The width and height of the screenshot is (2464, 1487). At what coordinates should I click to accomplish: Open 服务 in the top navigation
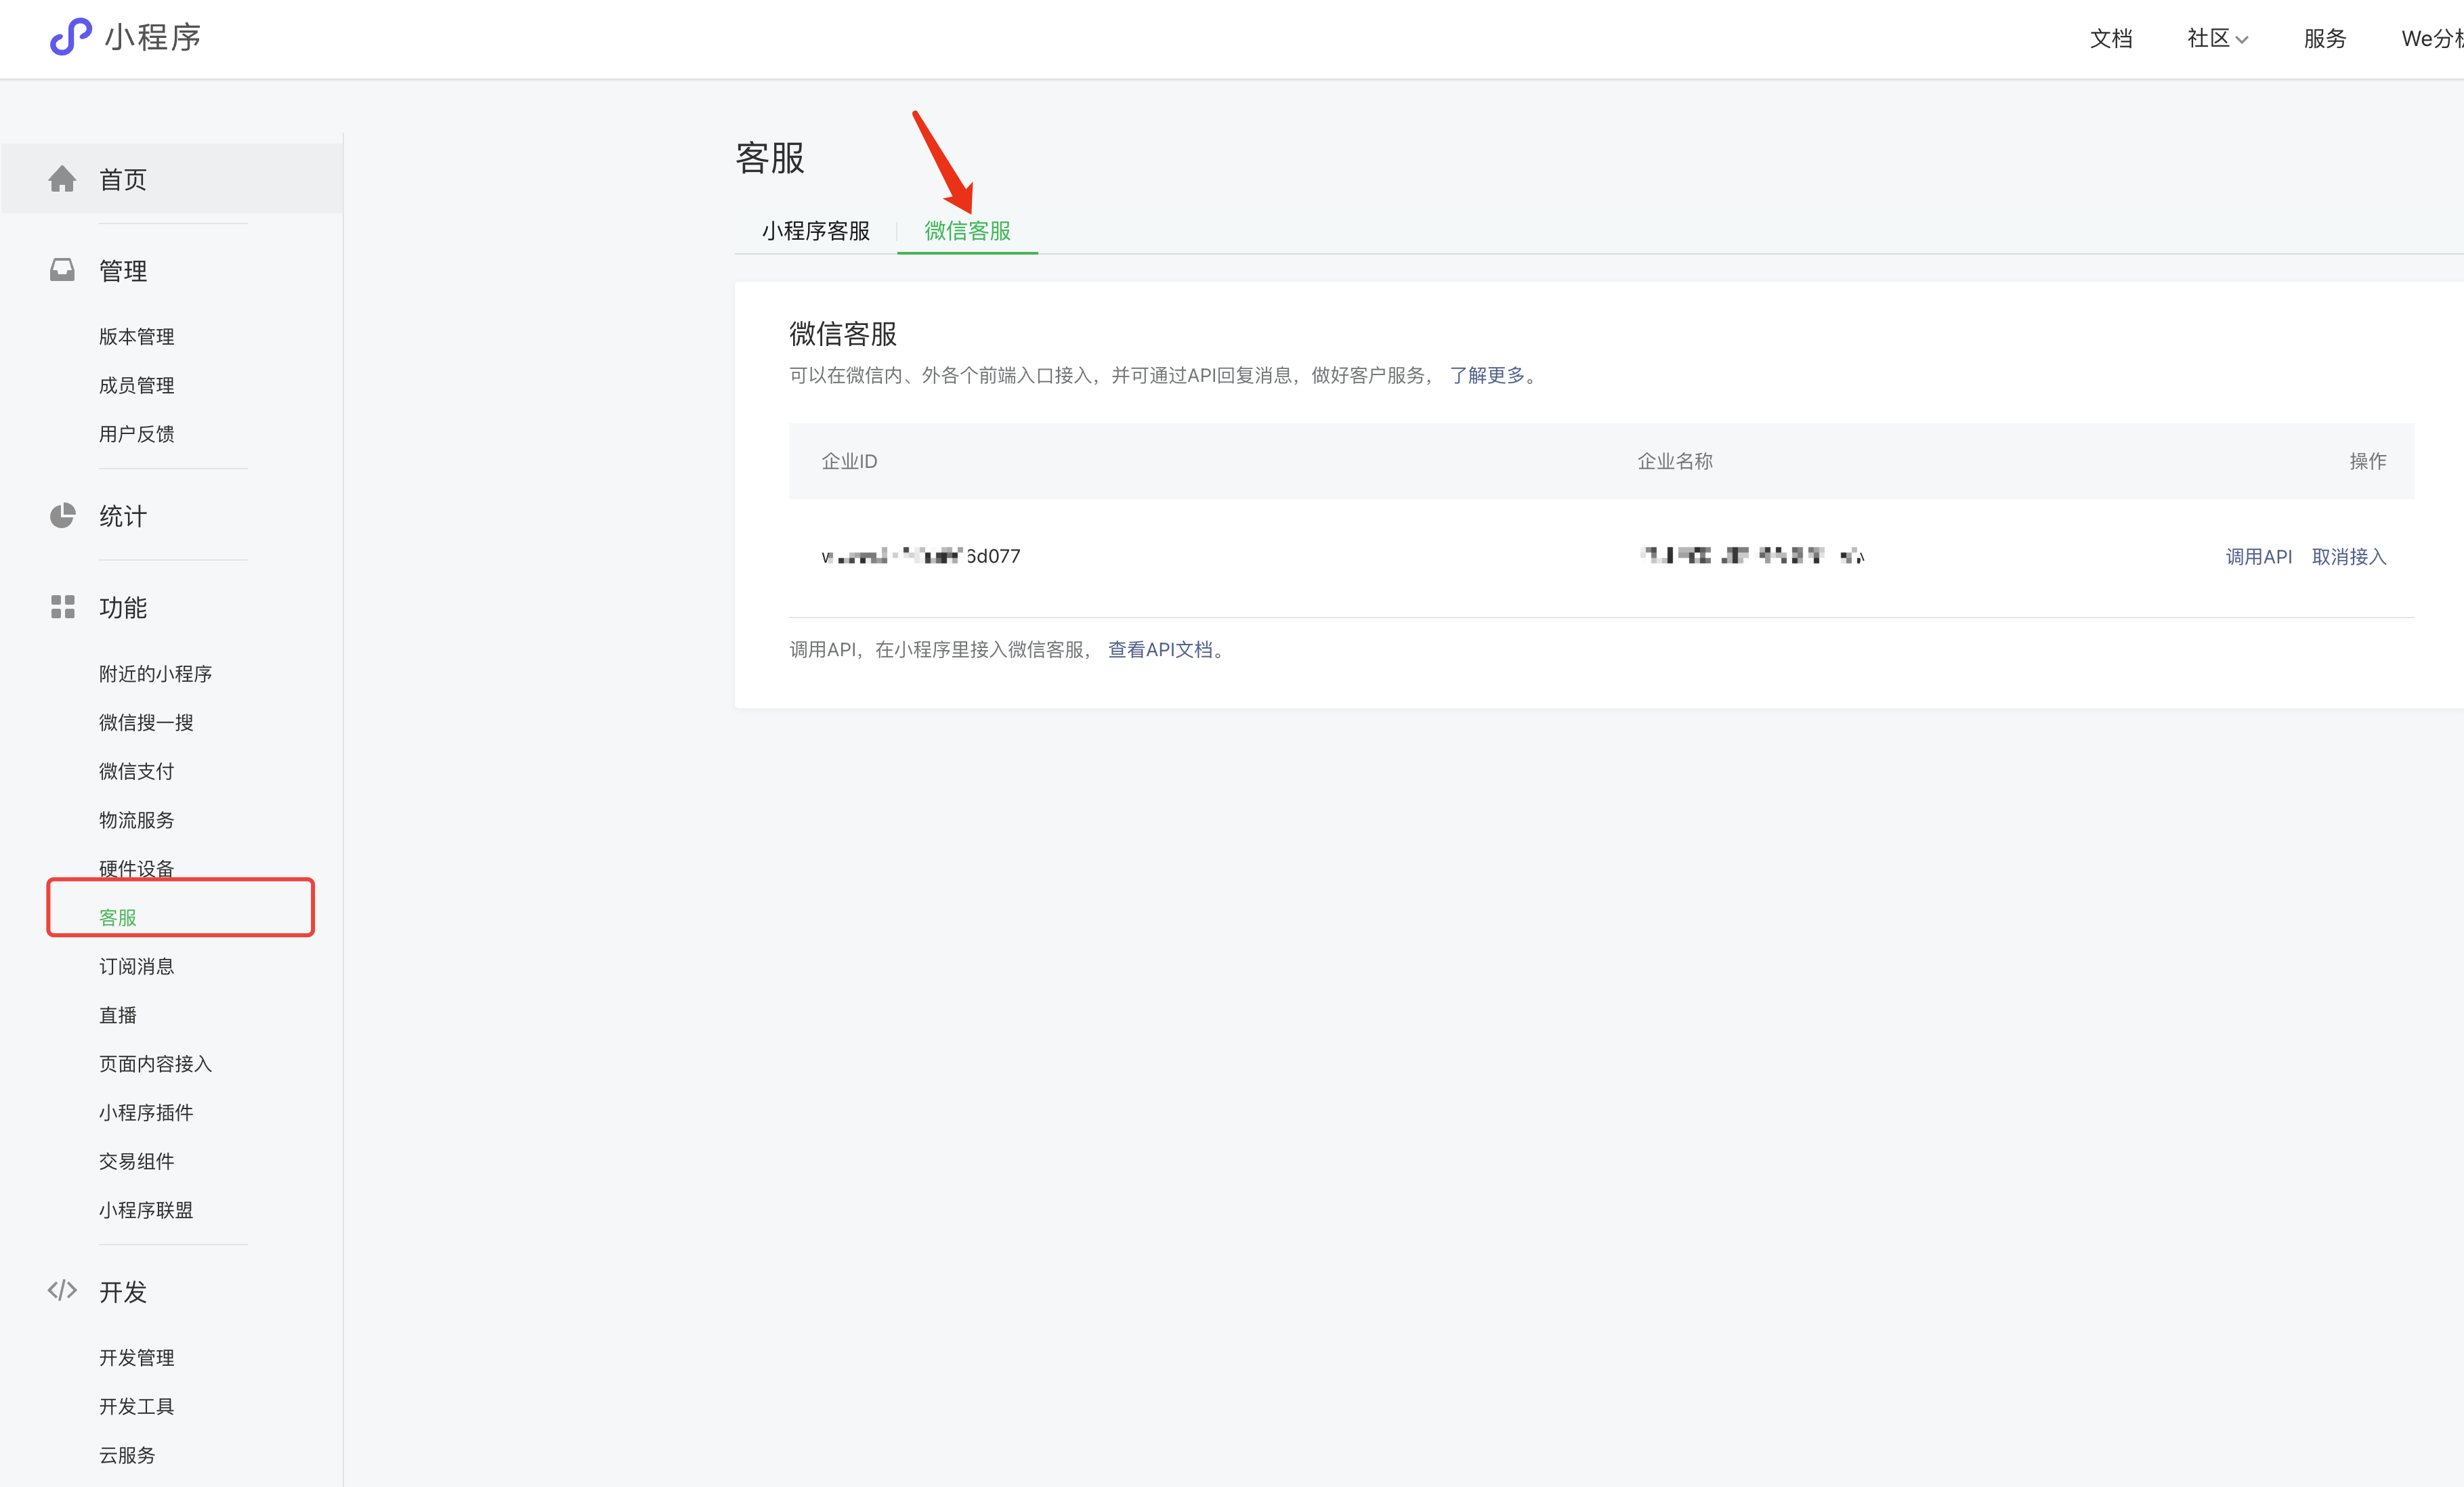[2325, 38]
